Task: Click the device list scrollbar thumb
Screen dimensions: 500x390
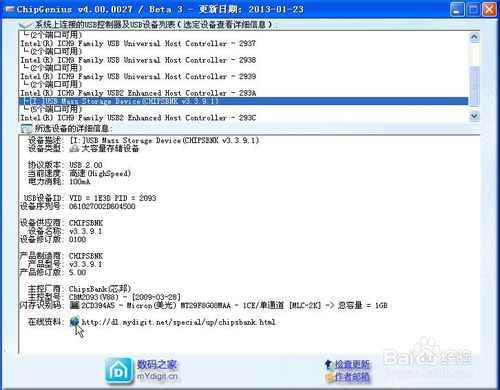Action: [474, 85]
